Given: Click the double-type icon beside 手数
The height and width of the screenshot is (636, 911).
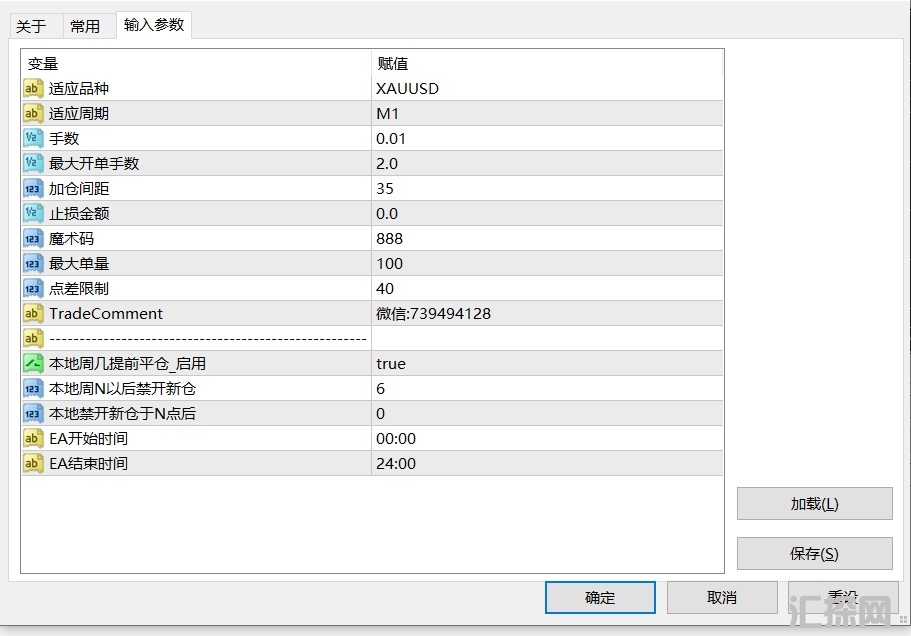Looking at the screenshot, I should (x=33, y=138).
